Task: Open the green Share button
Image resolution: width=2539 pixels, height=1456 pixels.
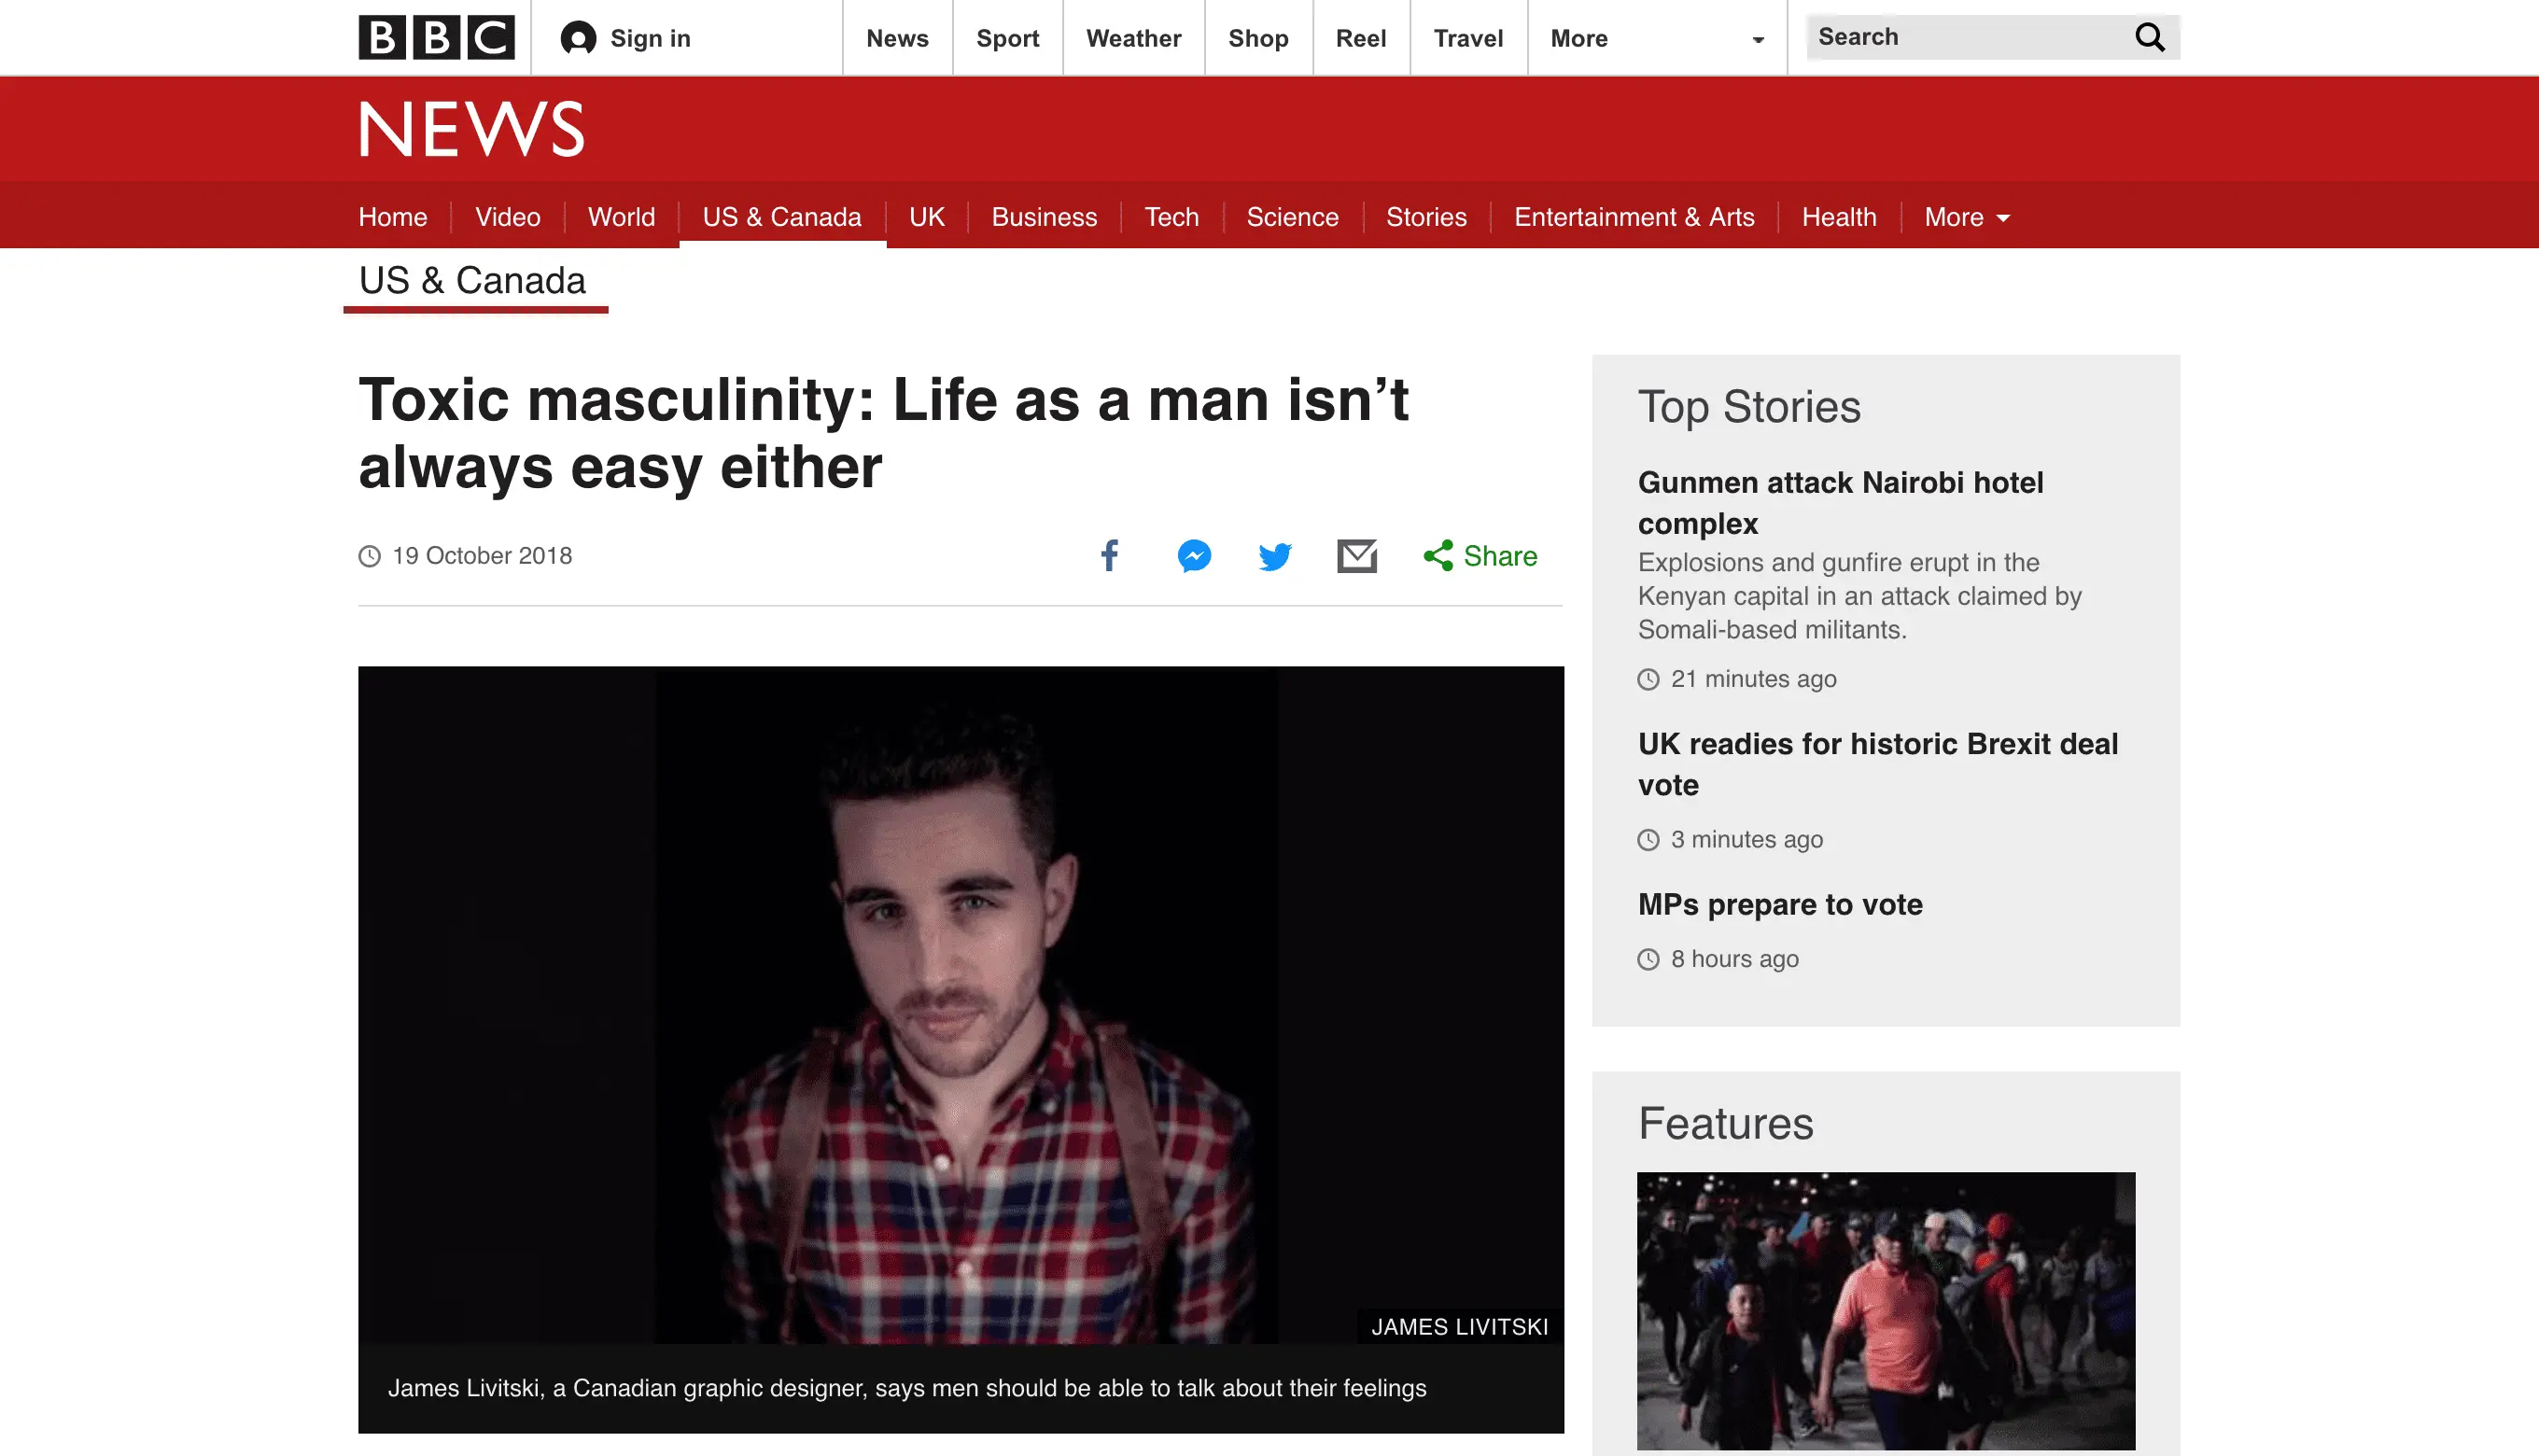Action: point(1480,555)
